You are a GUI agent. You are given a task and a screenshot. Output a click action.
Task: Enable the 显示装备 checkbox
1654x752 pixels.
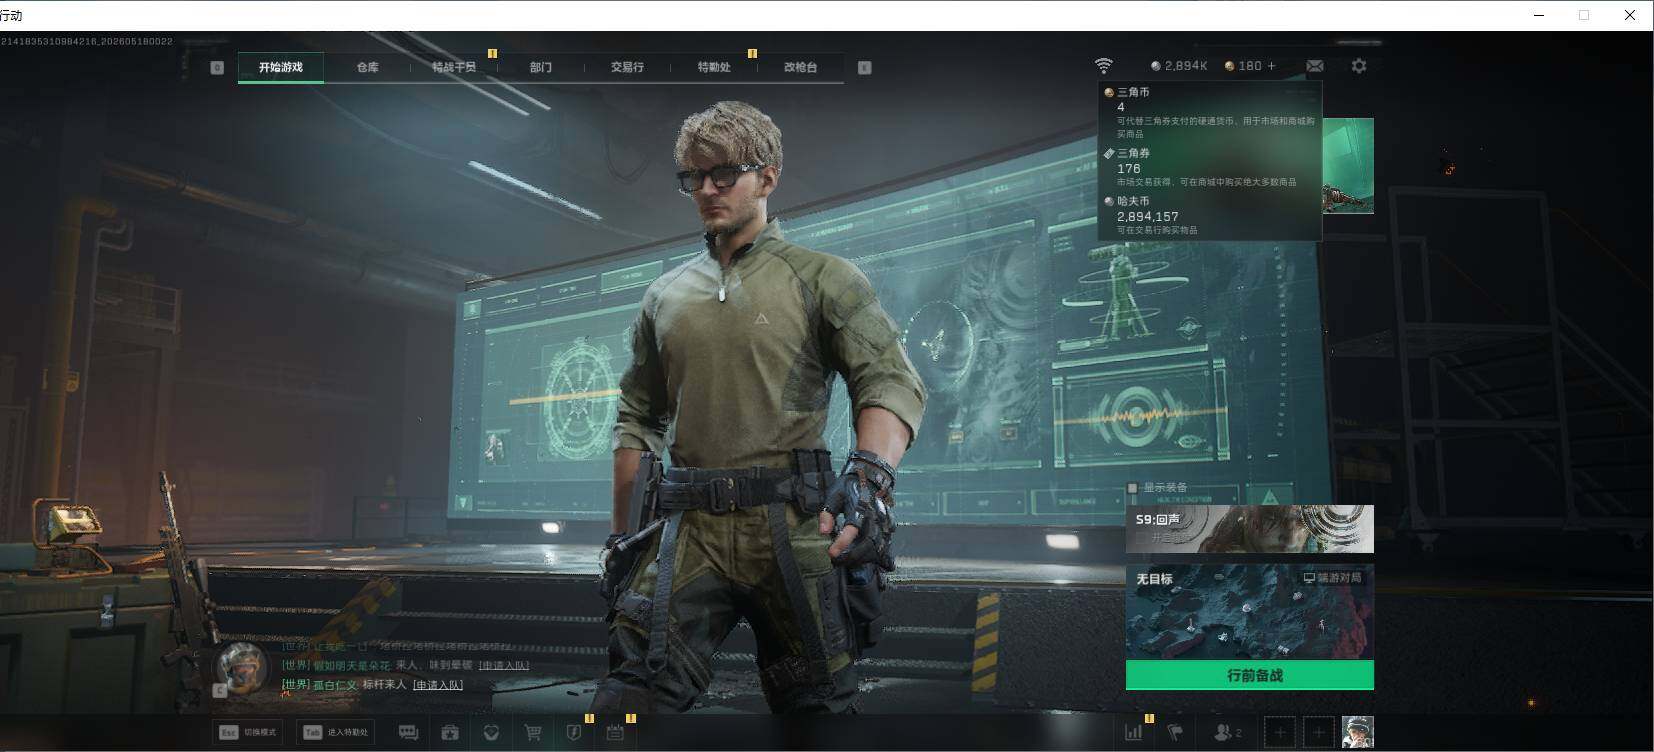click(x=1133, y=488)
